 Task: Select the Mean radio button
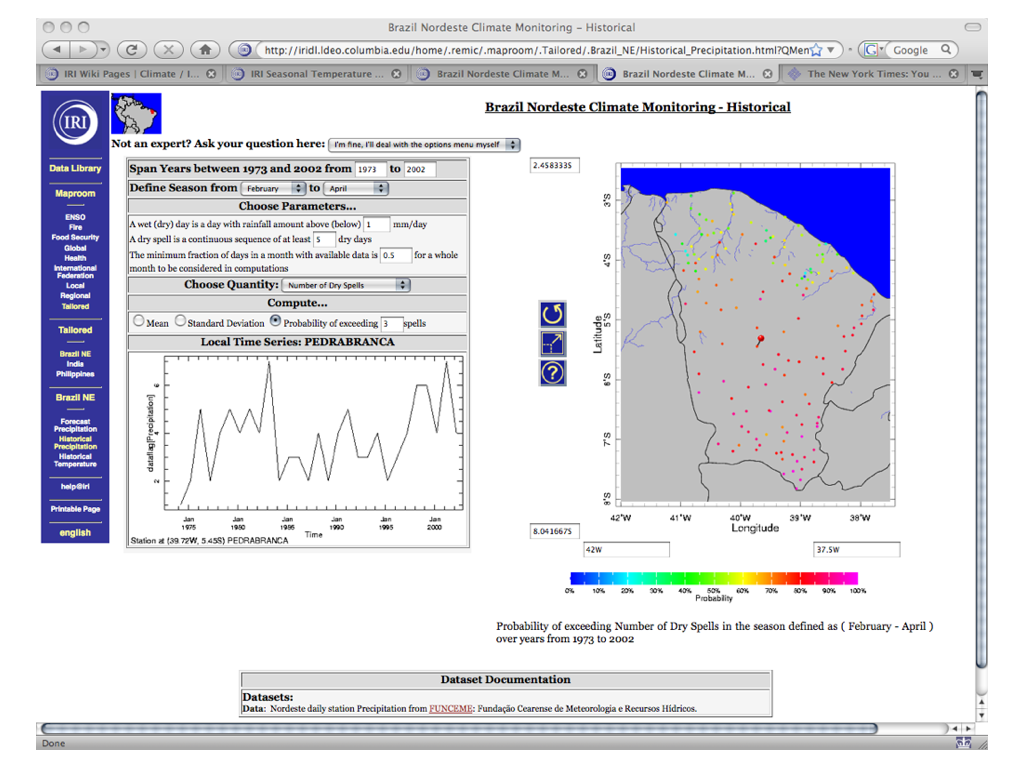(138, 322)
